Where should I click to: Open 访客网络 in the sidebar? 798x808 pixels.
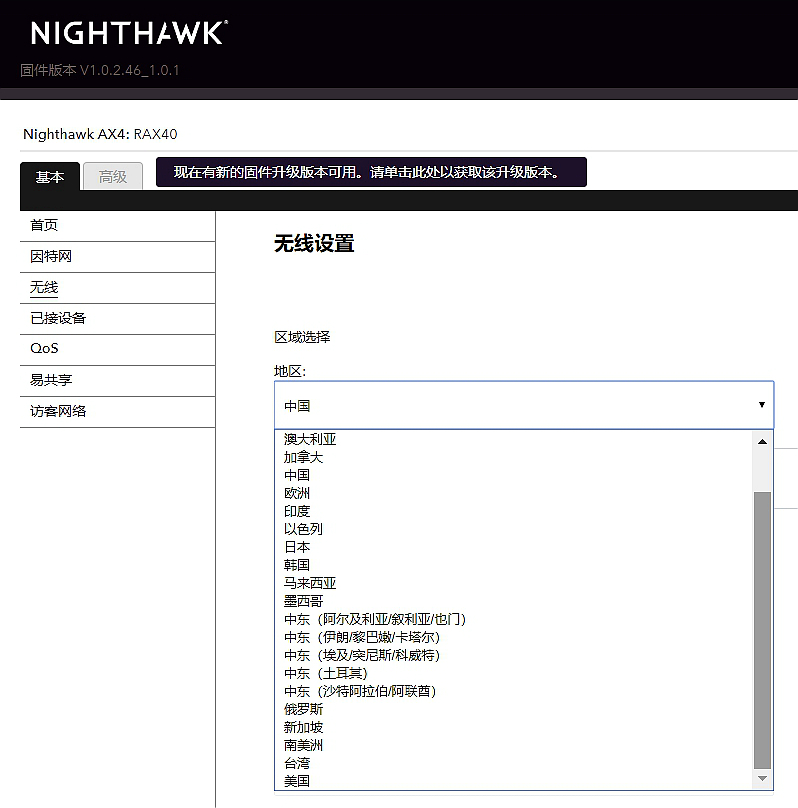click(x=117, y=411)
